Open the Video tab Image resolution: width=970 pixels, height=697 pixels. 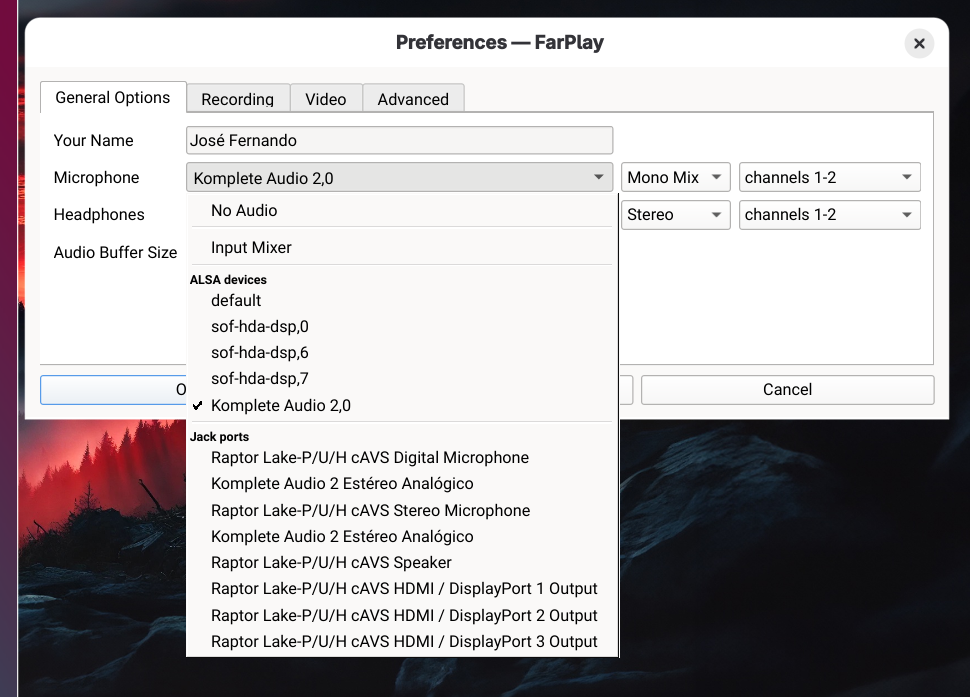coord(326,99)
